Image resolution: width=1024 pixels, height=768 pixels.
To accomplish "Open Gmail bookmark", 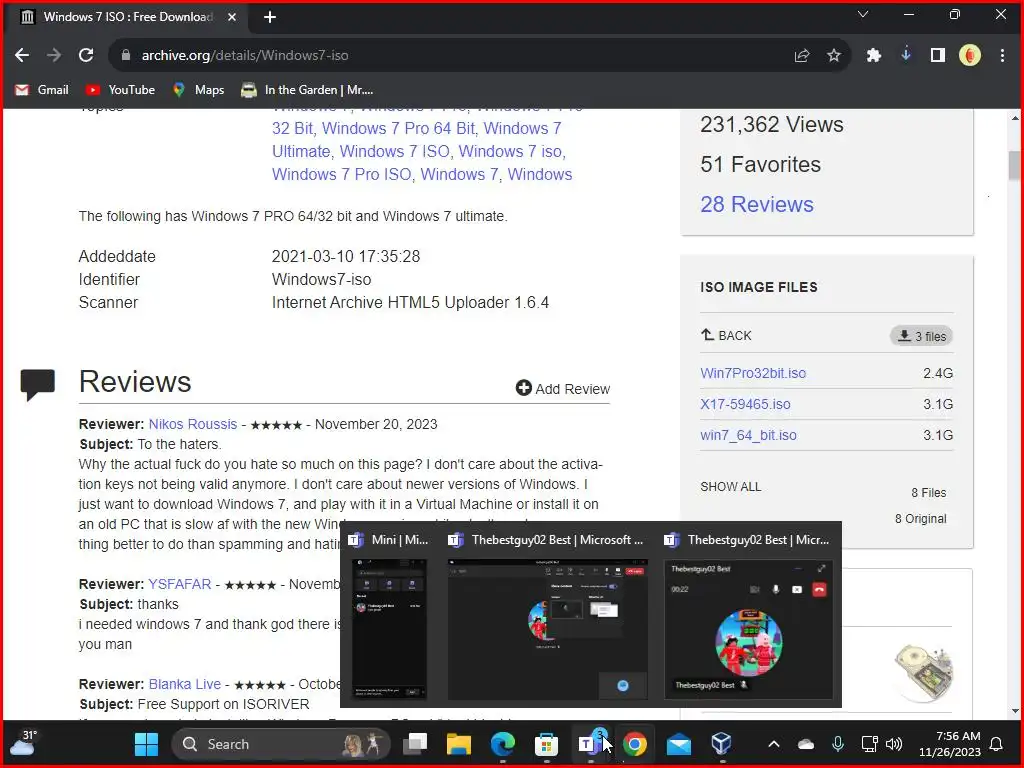I will (42, 90).
